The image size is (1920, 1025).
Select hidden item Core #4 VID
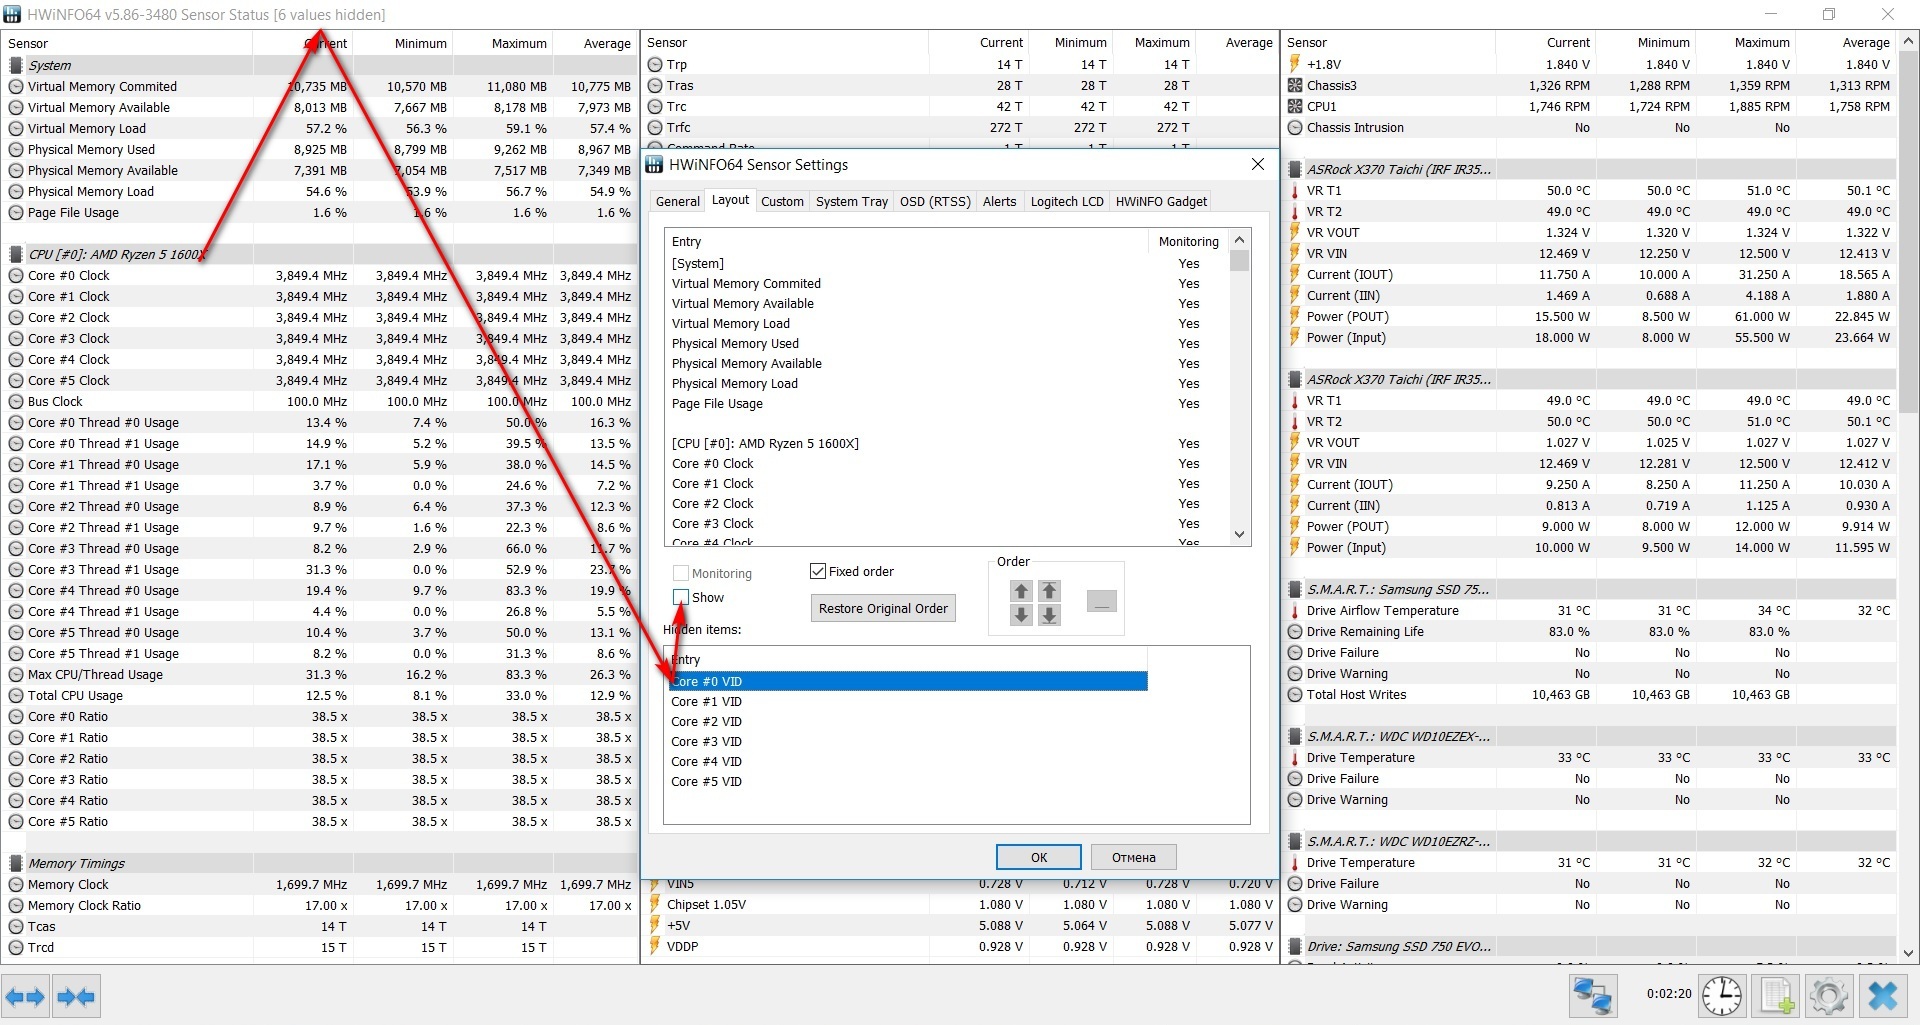tap(908, 761)
